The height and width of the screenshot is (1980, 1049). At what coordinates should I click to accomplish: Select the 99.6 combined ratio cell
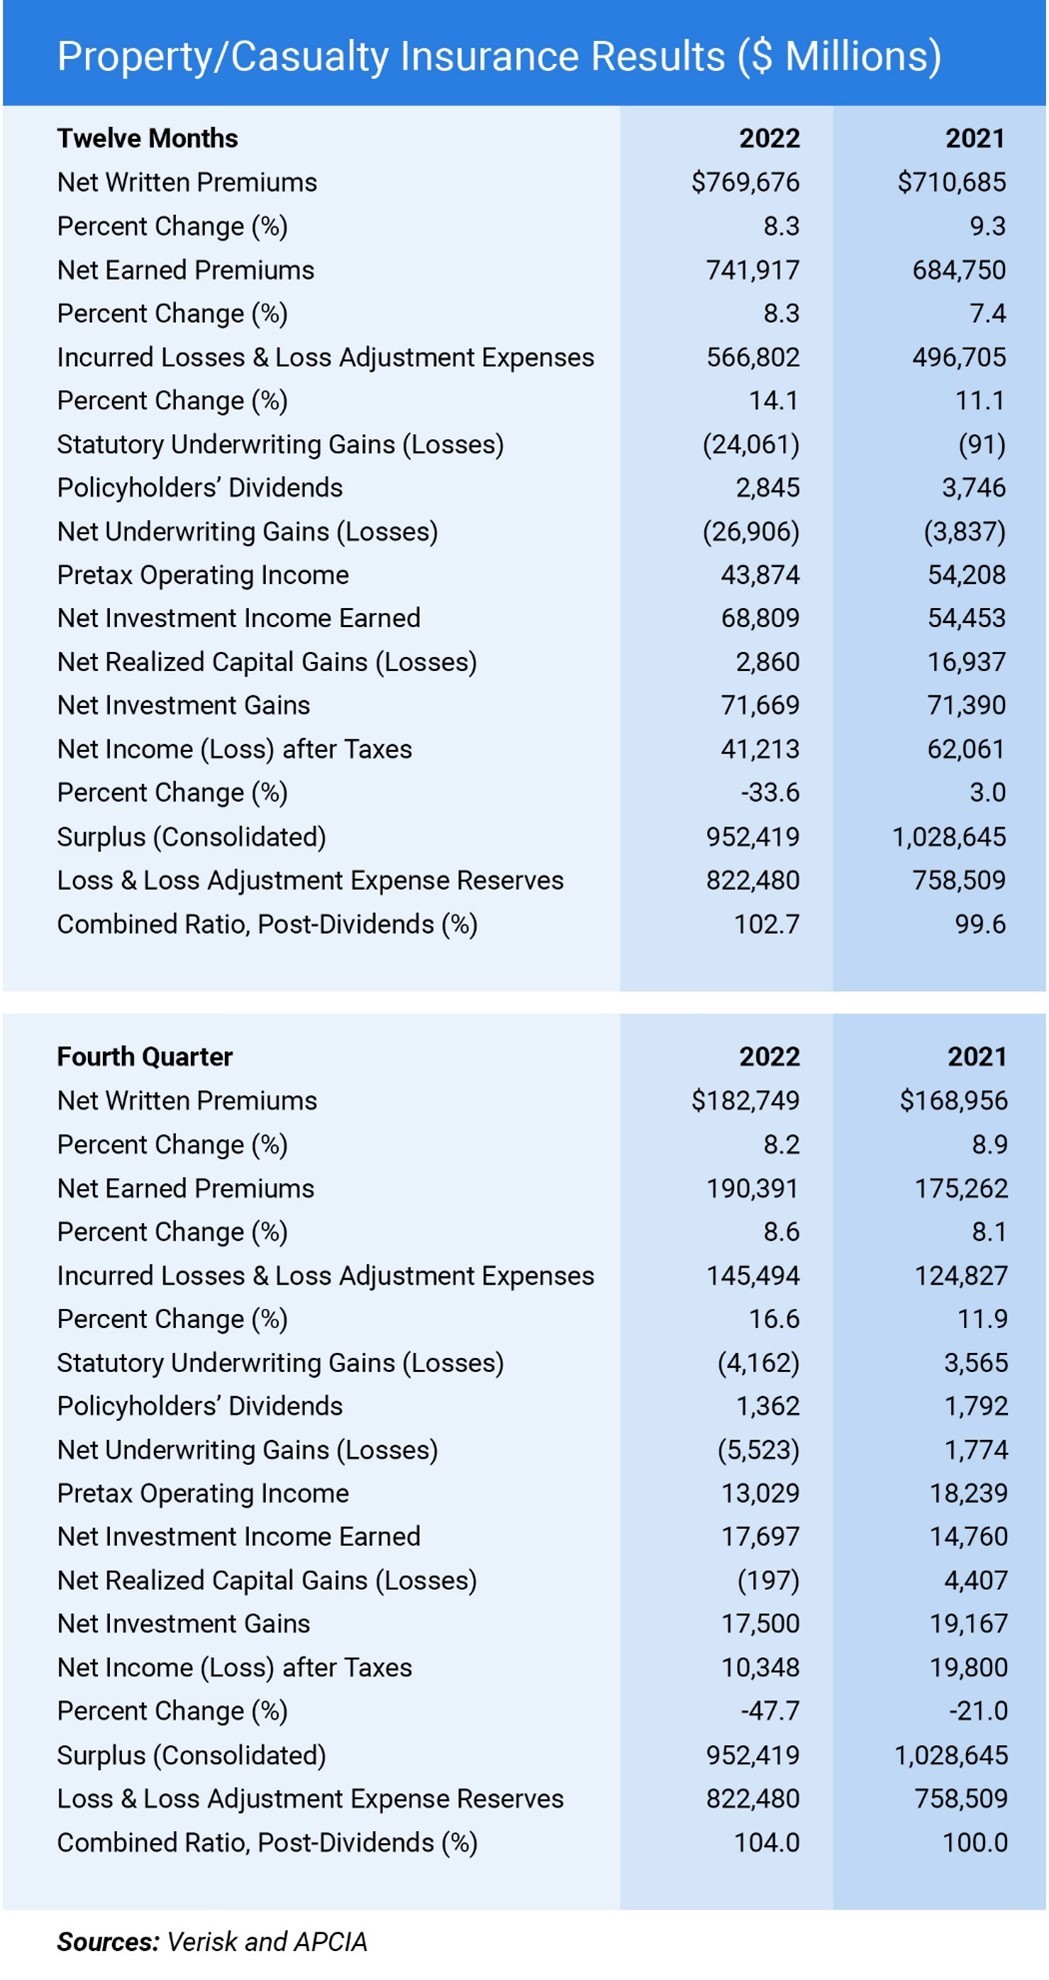coord(979,924)
